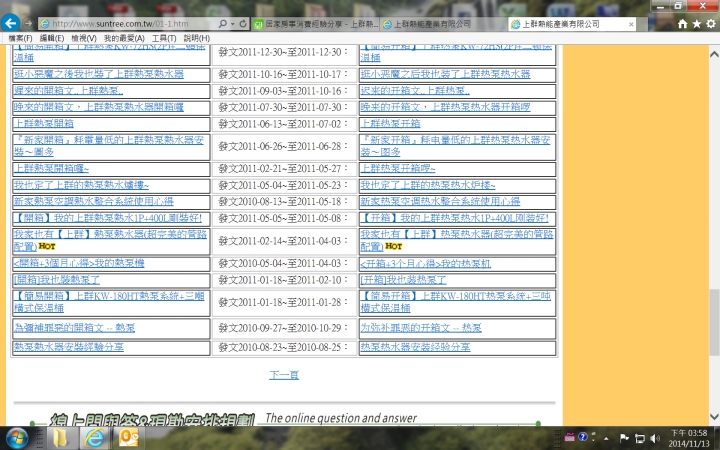Open link 【開箱】我的上群熱泵熱水1P+400L剛裝好!

[x=108, y=218]
